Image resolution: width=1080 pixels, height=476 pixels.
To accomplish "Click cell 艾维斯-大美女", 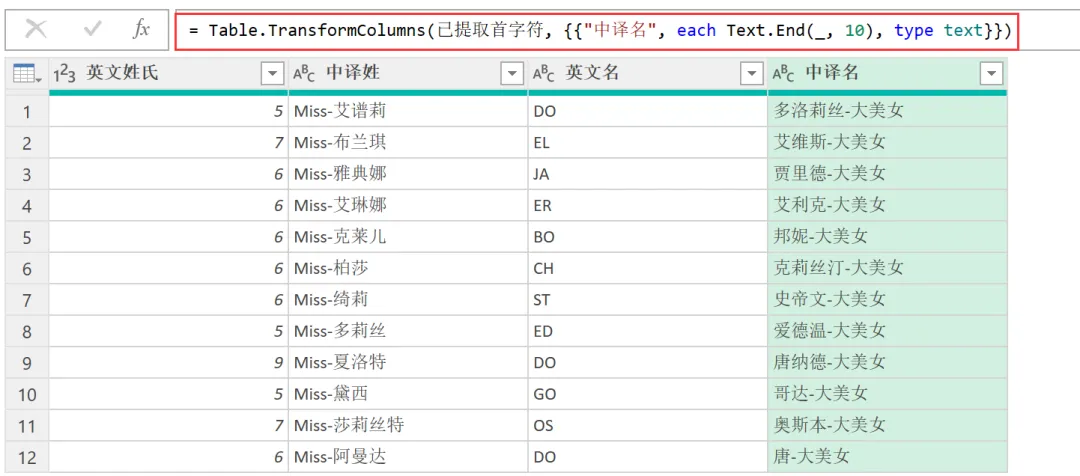I will 887,143.
